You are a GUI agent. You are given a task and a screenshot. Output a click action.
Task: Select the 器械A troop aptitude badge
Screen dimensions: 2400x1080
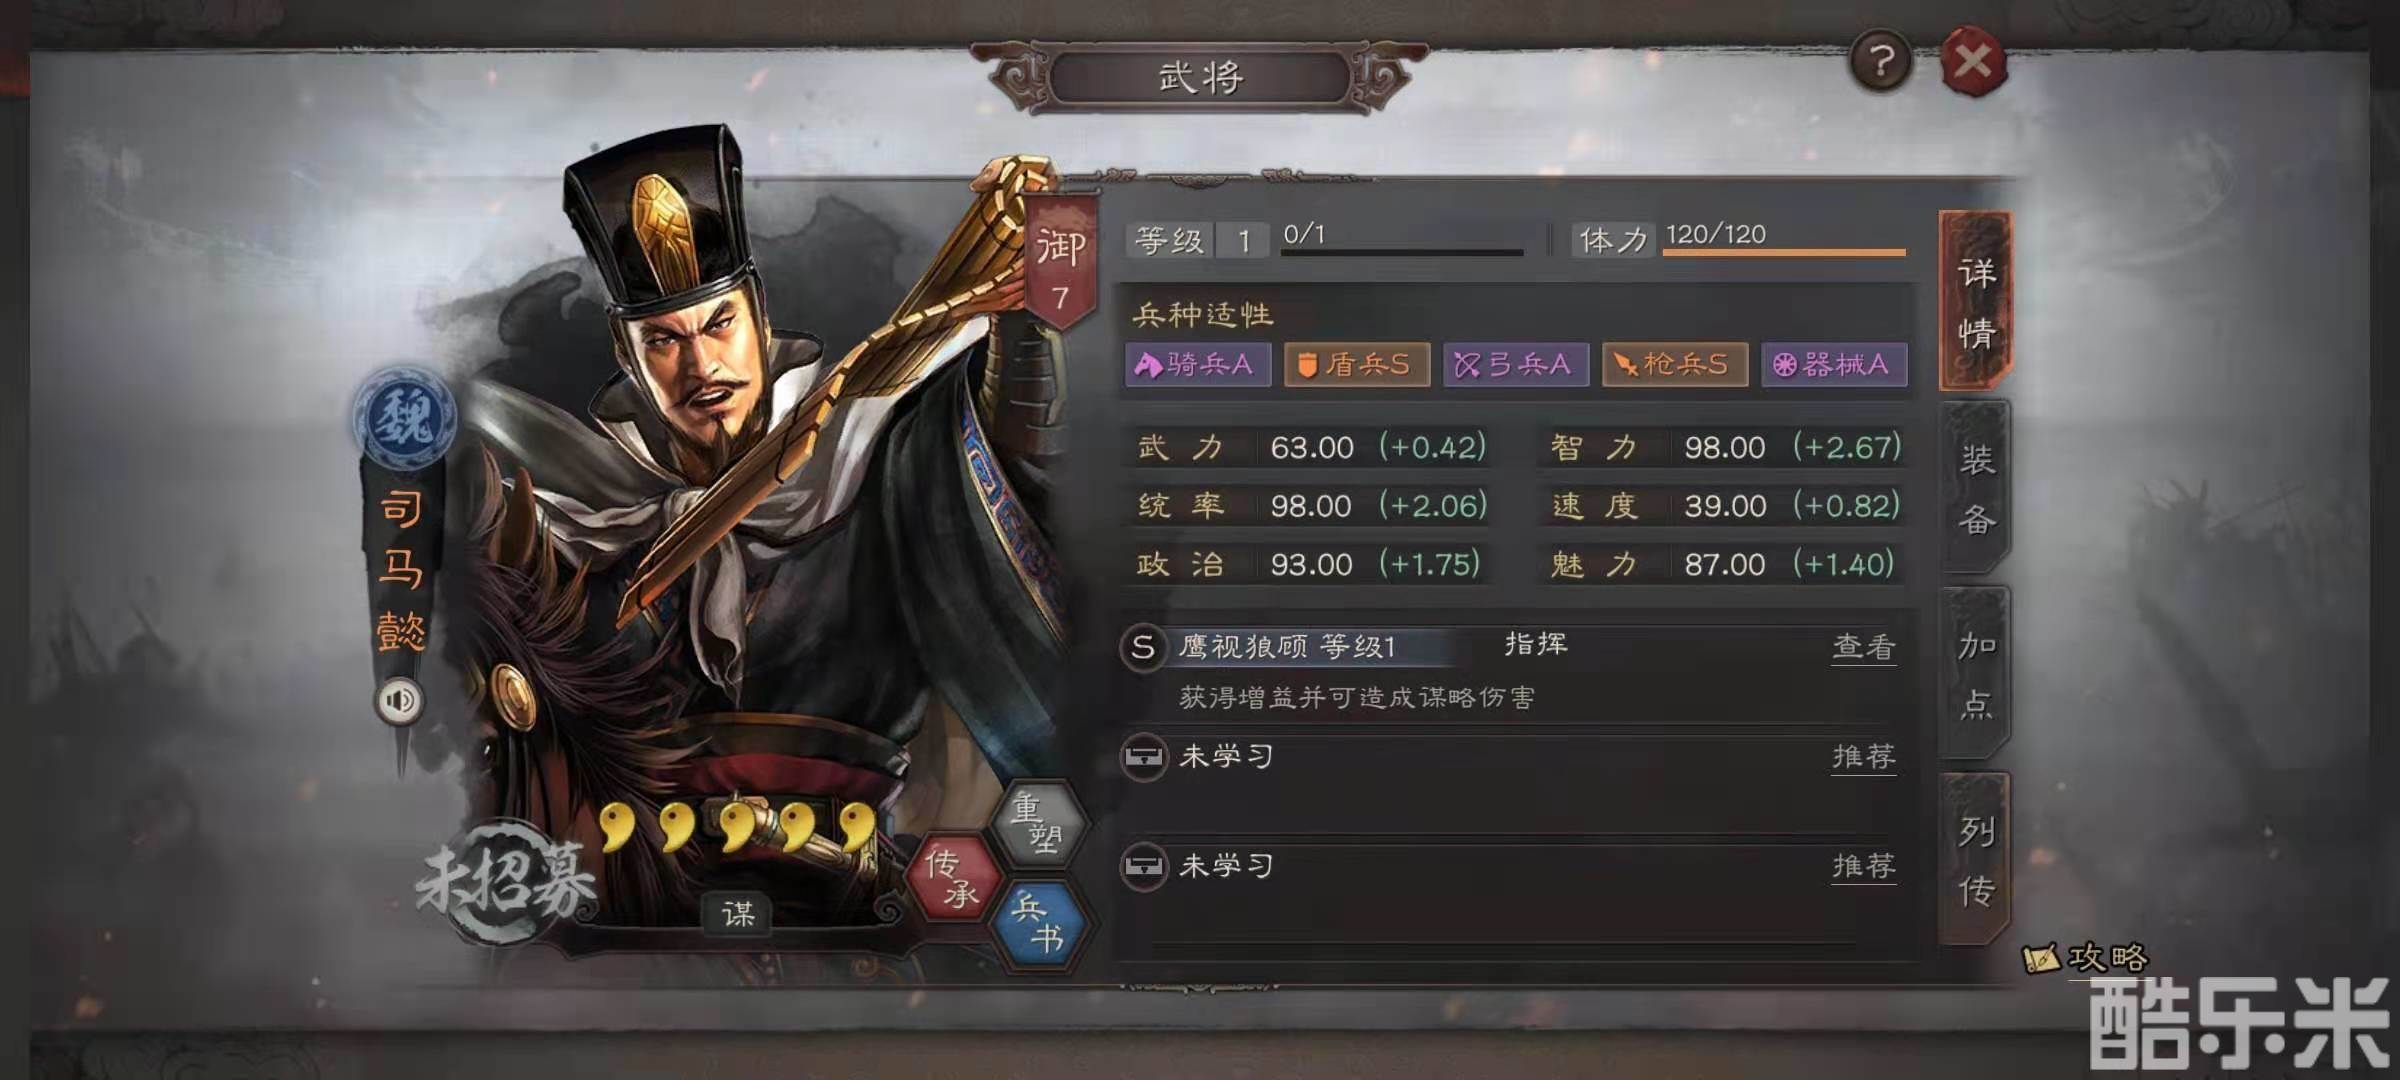(1834, 364)
